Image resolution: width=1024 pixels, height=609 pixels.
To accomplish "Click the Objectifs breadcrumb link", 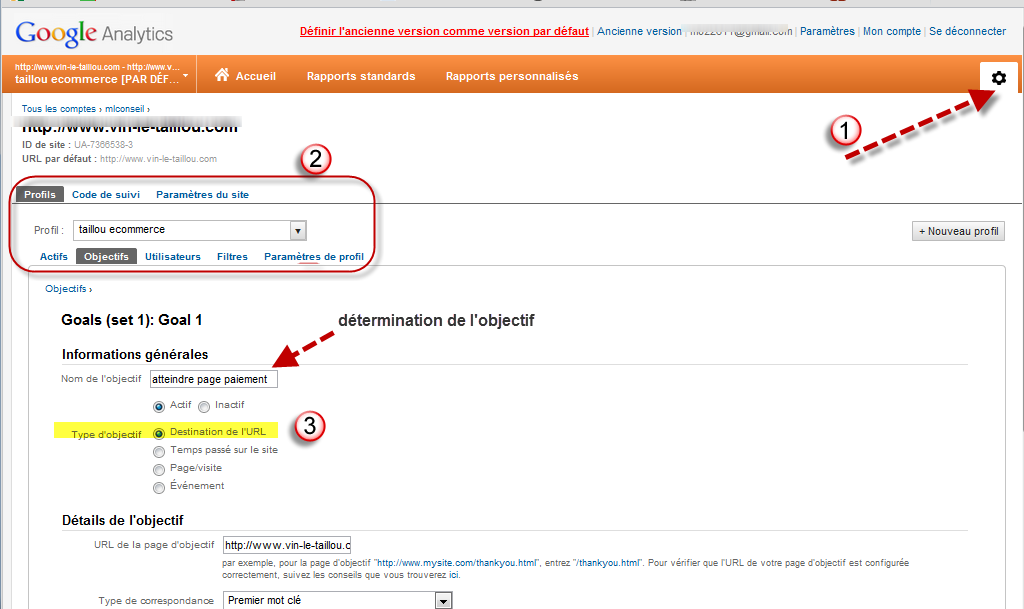I will click(66, 289).
